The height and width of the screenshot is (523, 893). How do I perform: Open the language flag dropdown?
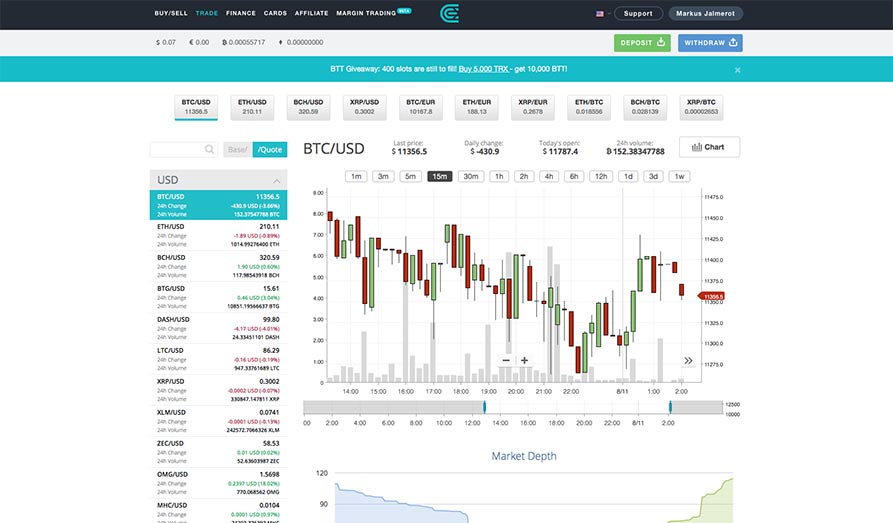[x=602, y=14]
